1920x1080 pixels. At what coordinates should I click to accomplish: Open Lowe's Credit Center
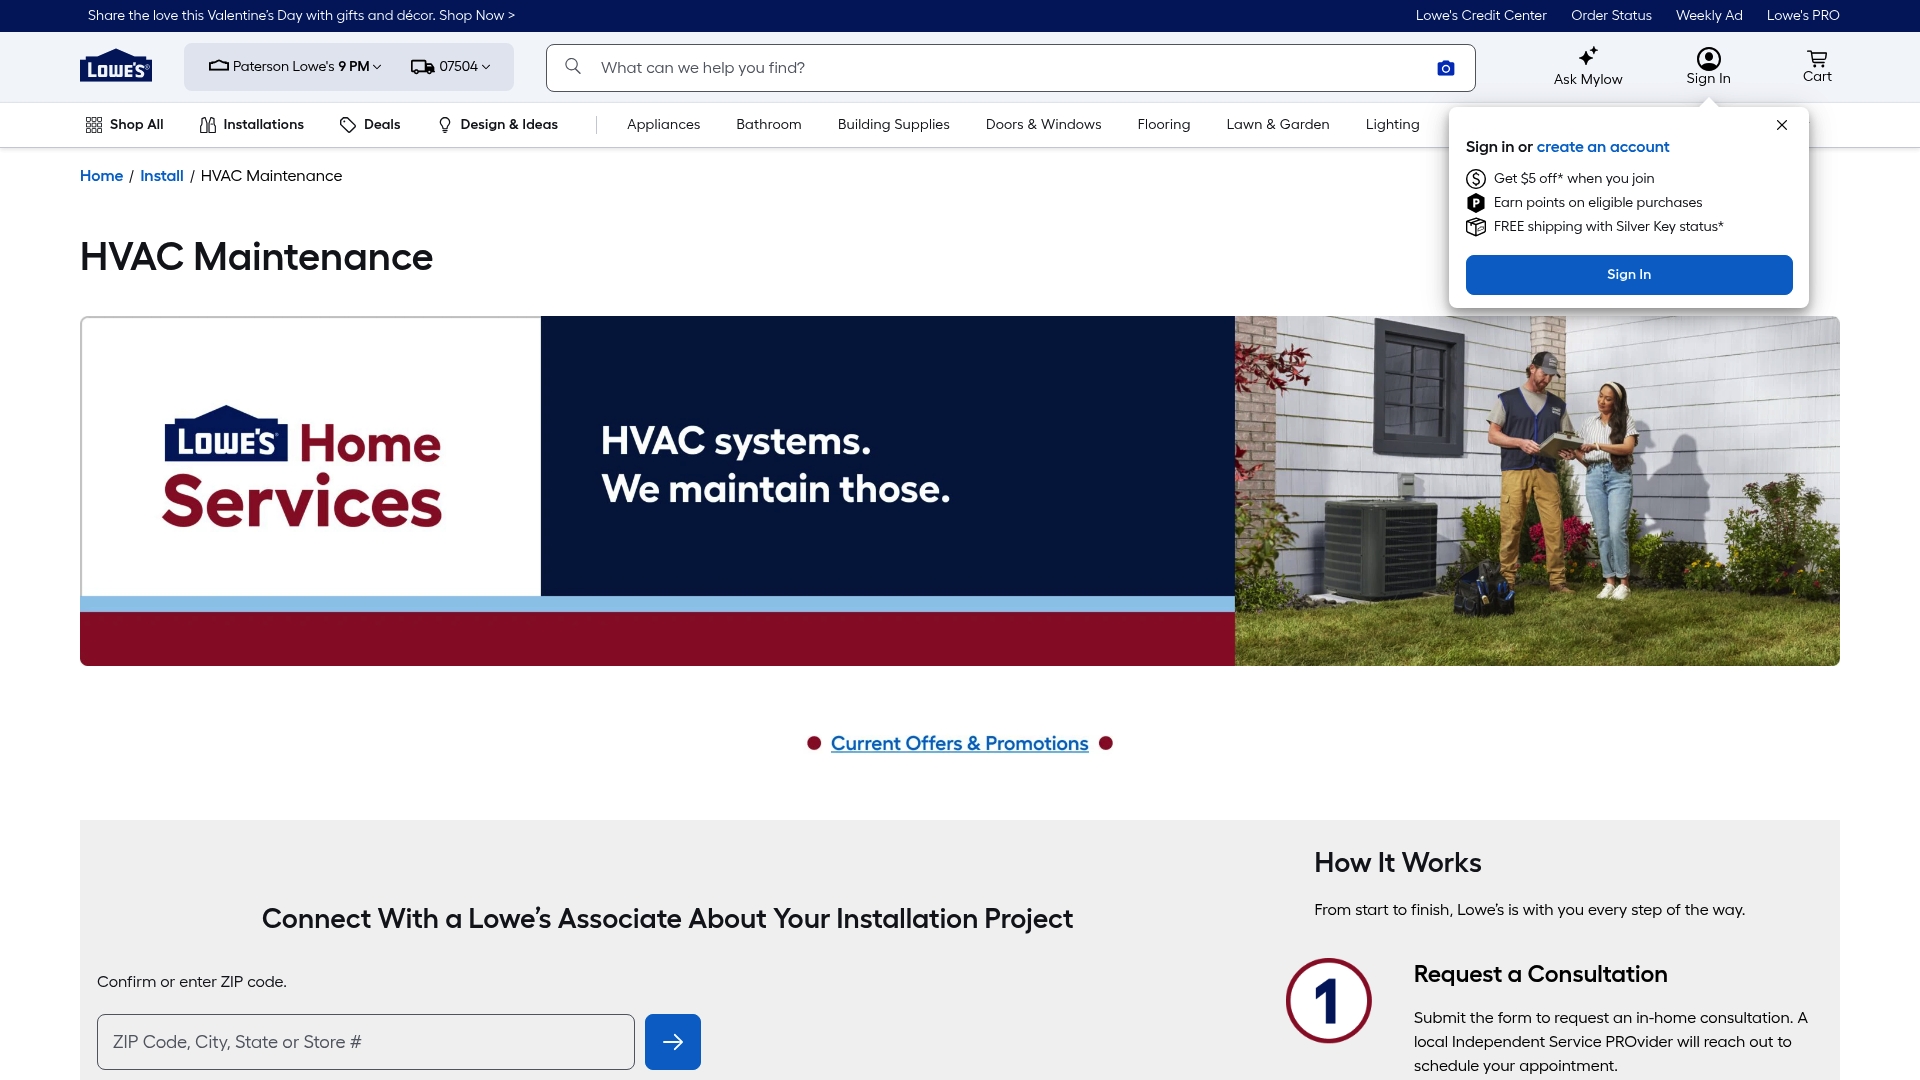point(1481,16)
